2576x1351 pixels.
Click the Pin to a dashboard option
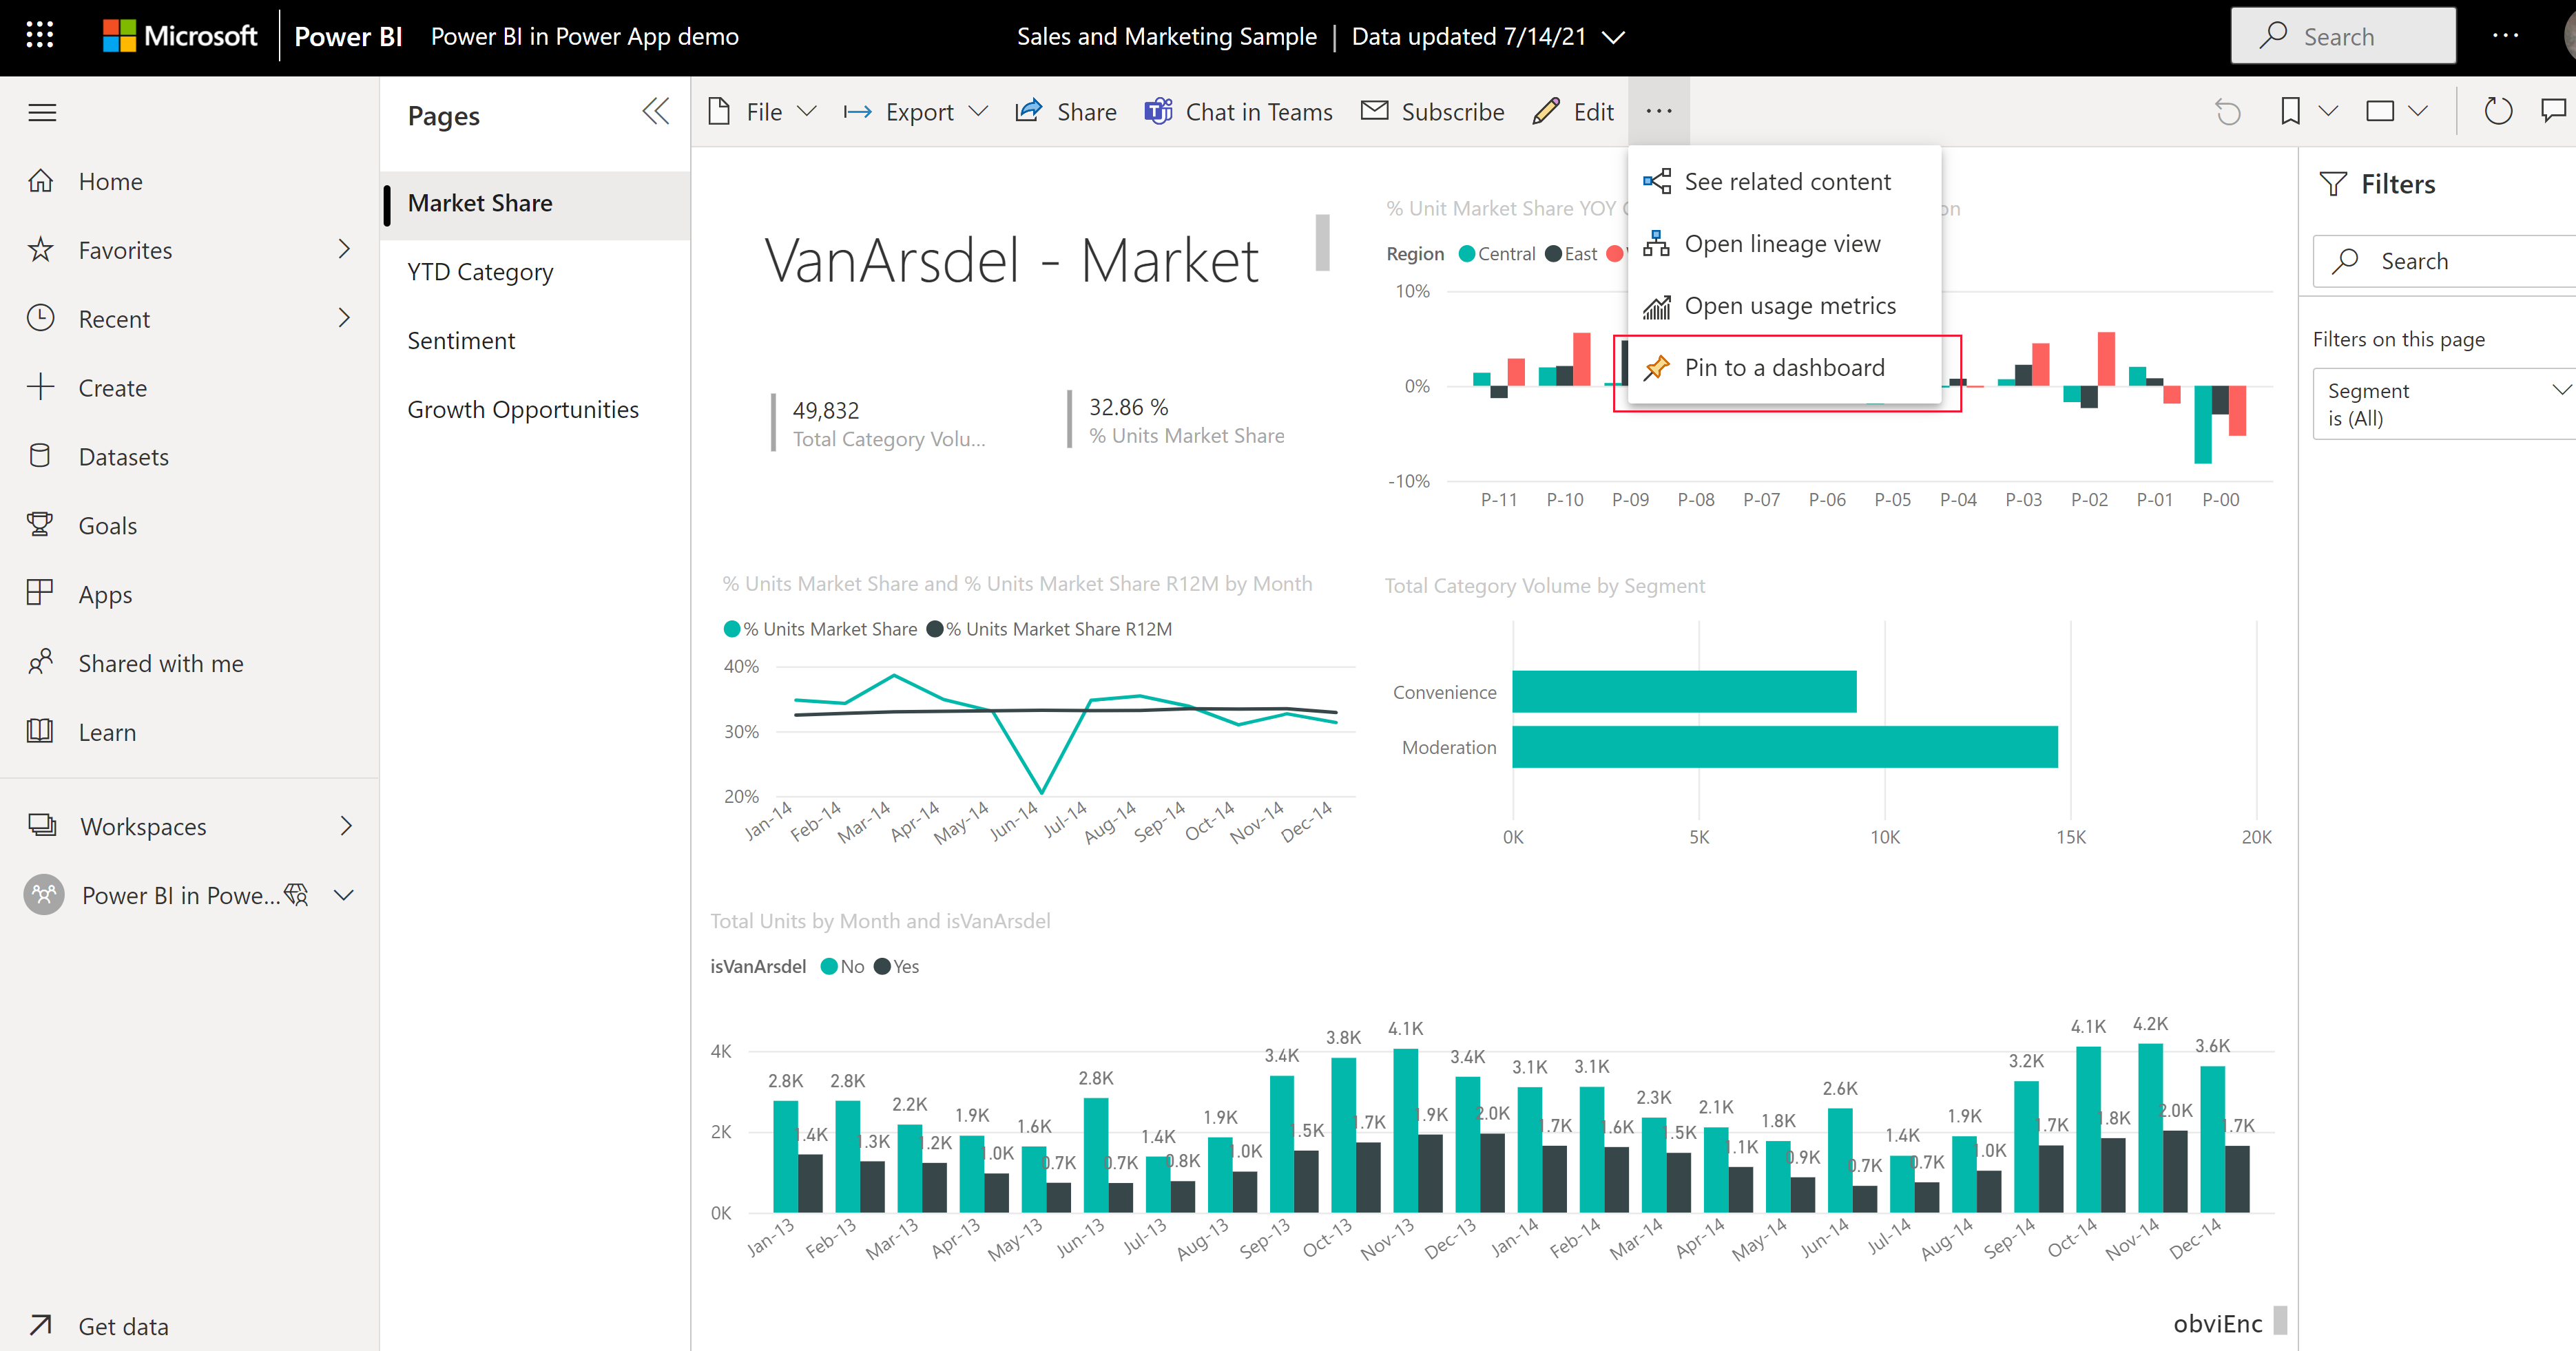1785,366
